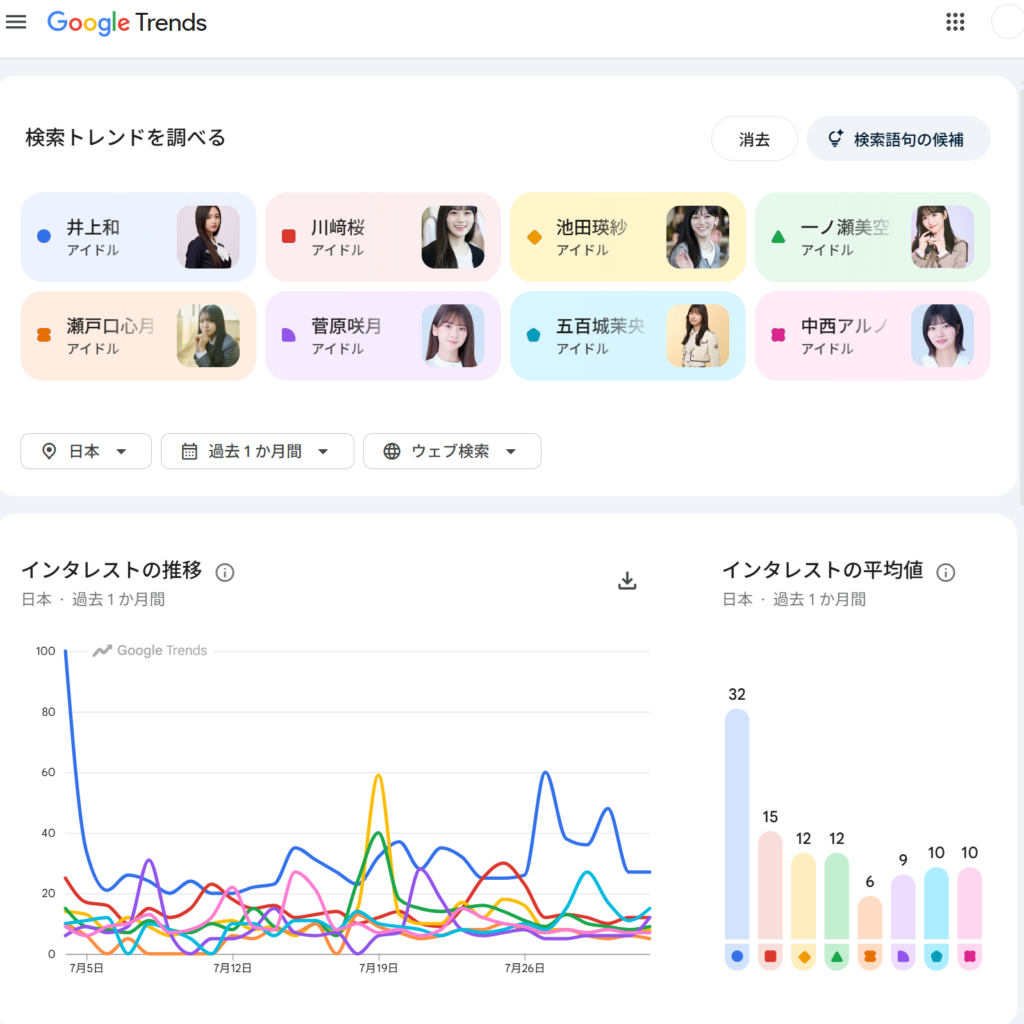Click the purple icon below the average bar 9
The height and width of the screenshot is (1024, 1024).
click(903, 957)
